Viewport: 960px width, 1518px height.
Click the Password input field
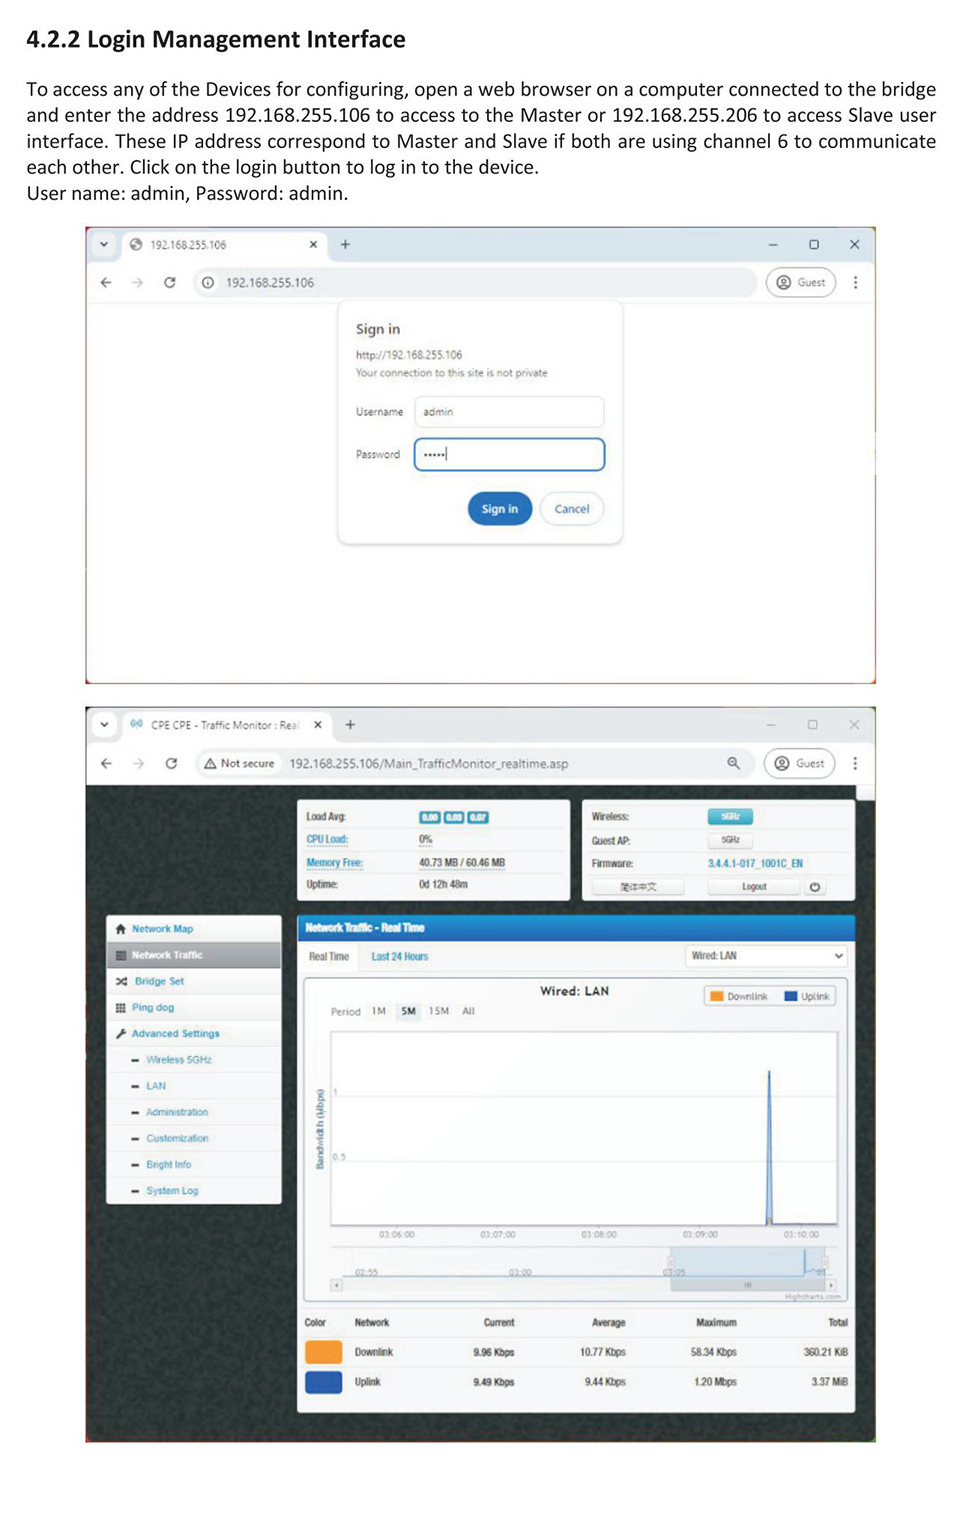coord(509,454)
